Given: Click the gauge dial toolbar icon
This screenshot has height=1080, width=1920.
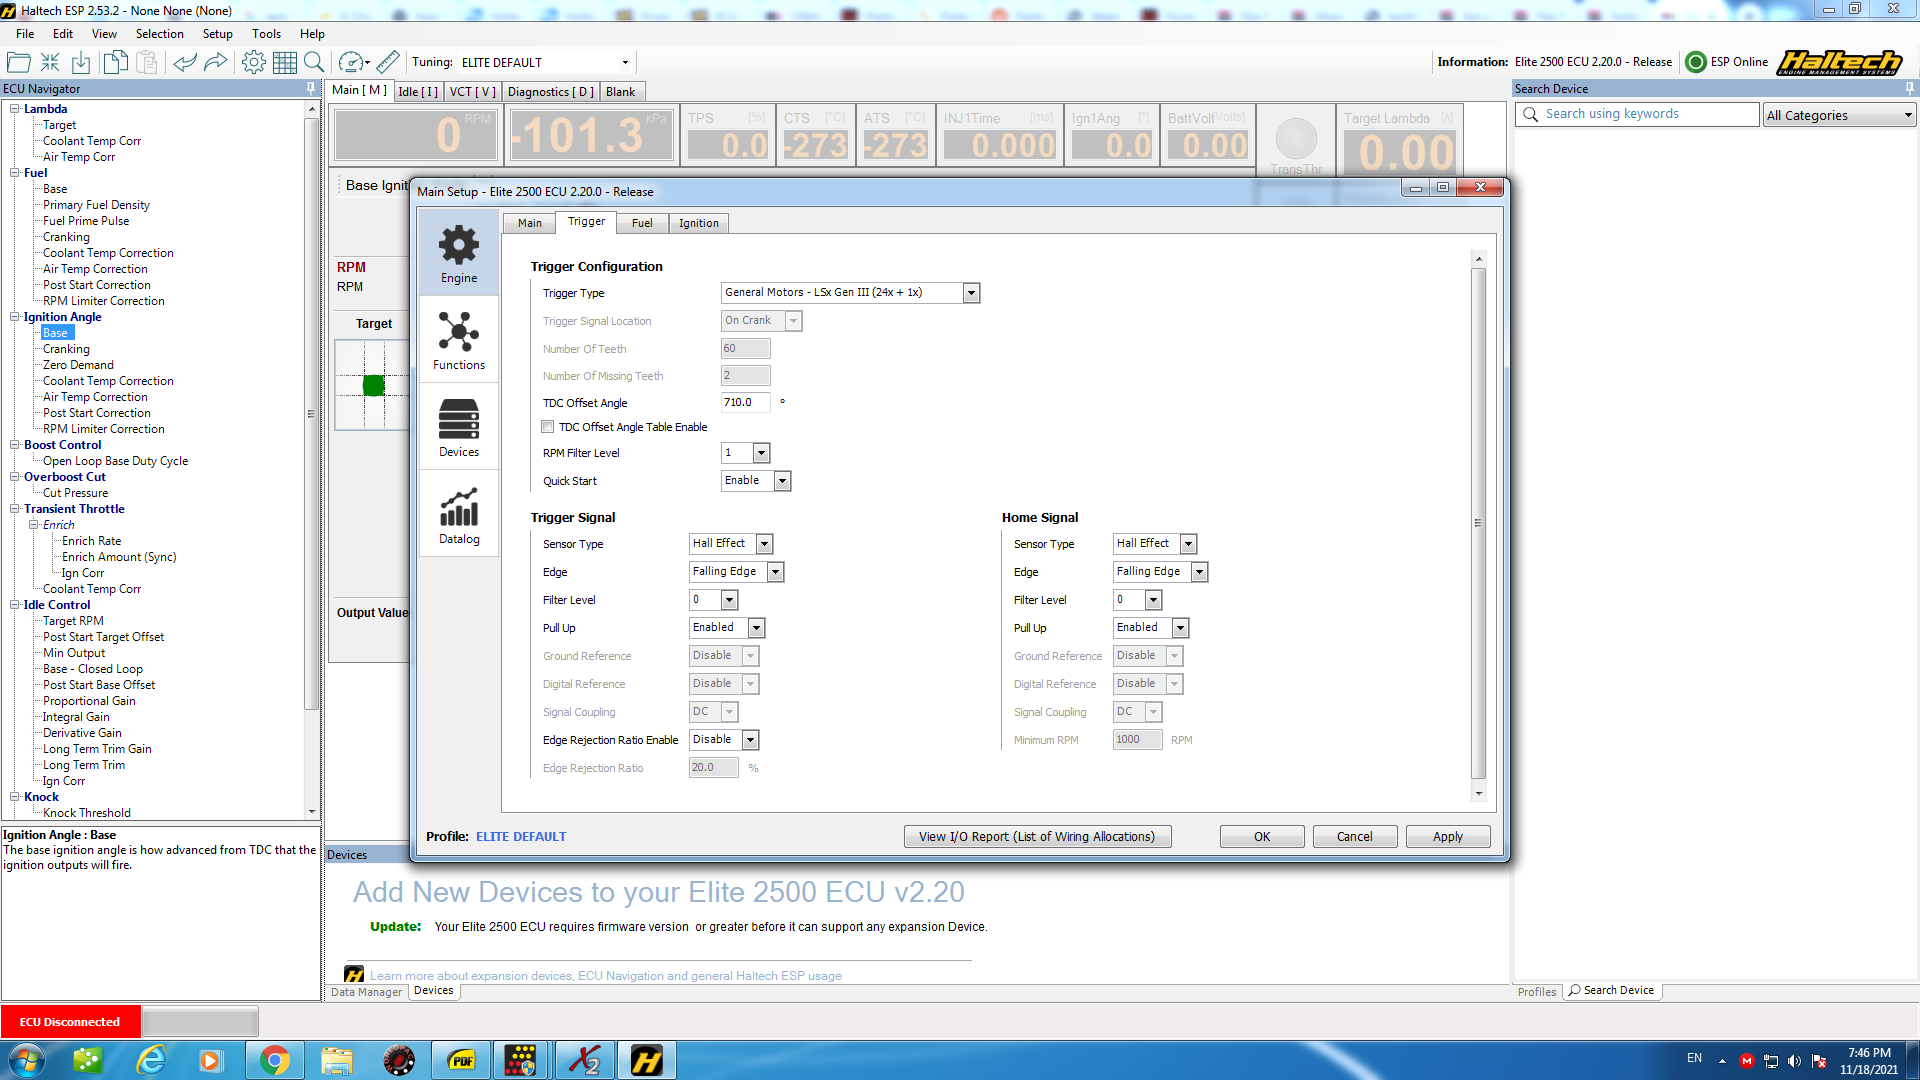Looking at the screenshot, I should click(352, 62).
